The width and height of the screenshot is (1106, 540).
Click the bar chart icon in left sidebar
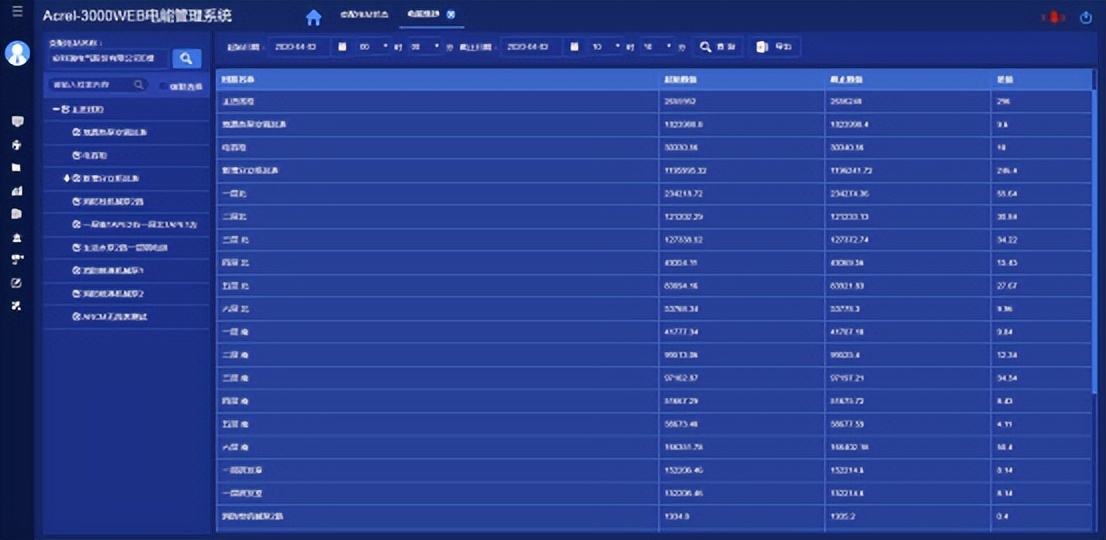point(17,190)
